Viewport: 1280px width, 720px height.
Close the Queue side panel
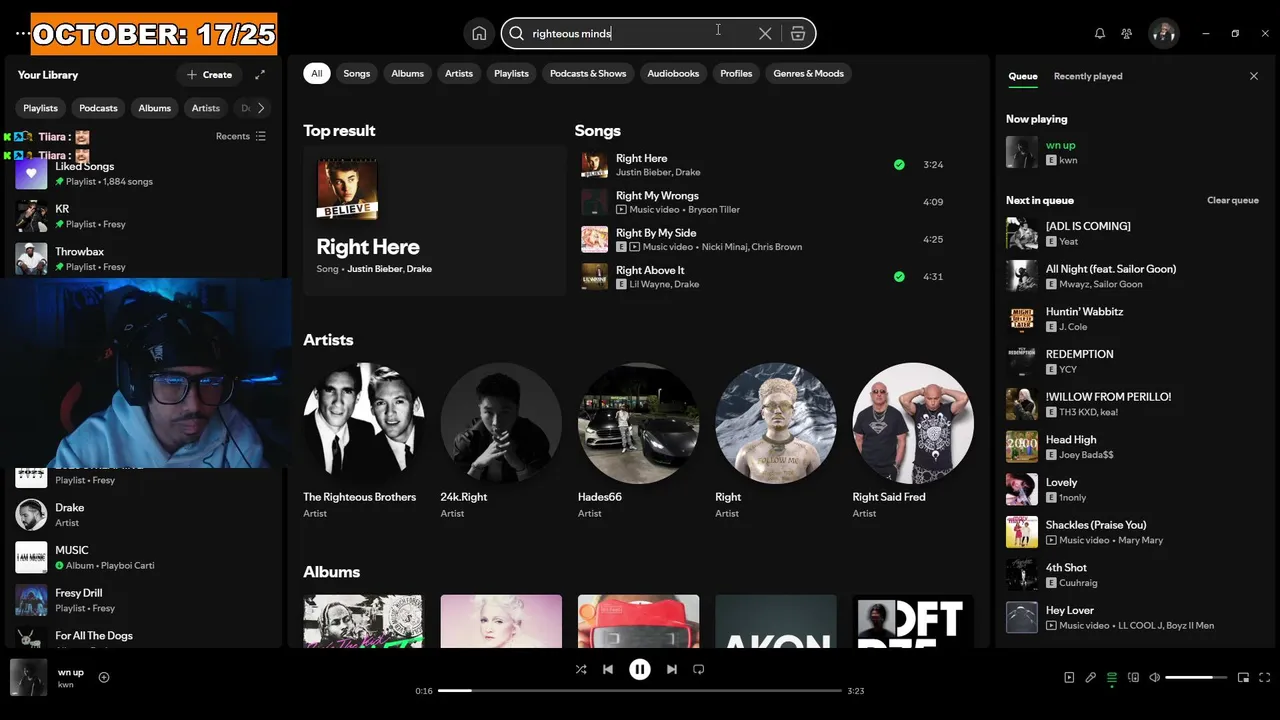(1254, 76)
